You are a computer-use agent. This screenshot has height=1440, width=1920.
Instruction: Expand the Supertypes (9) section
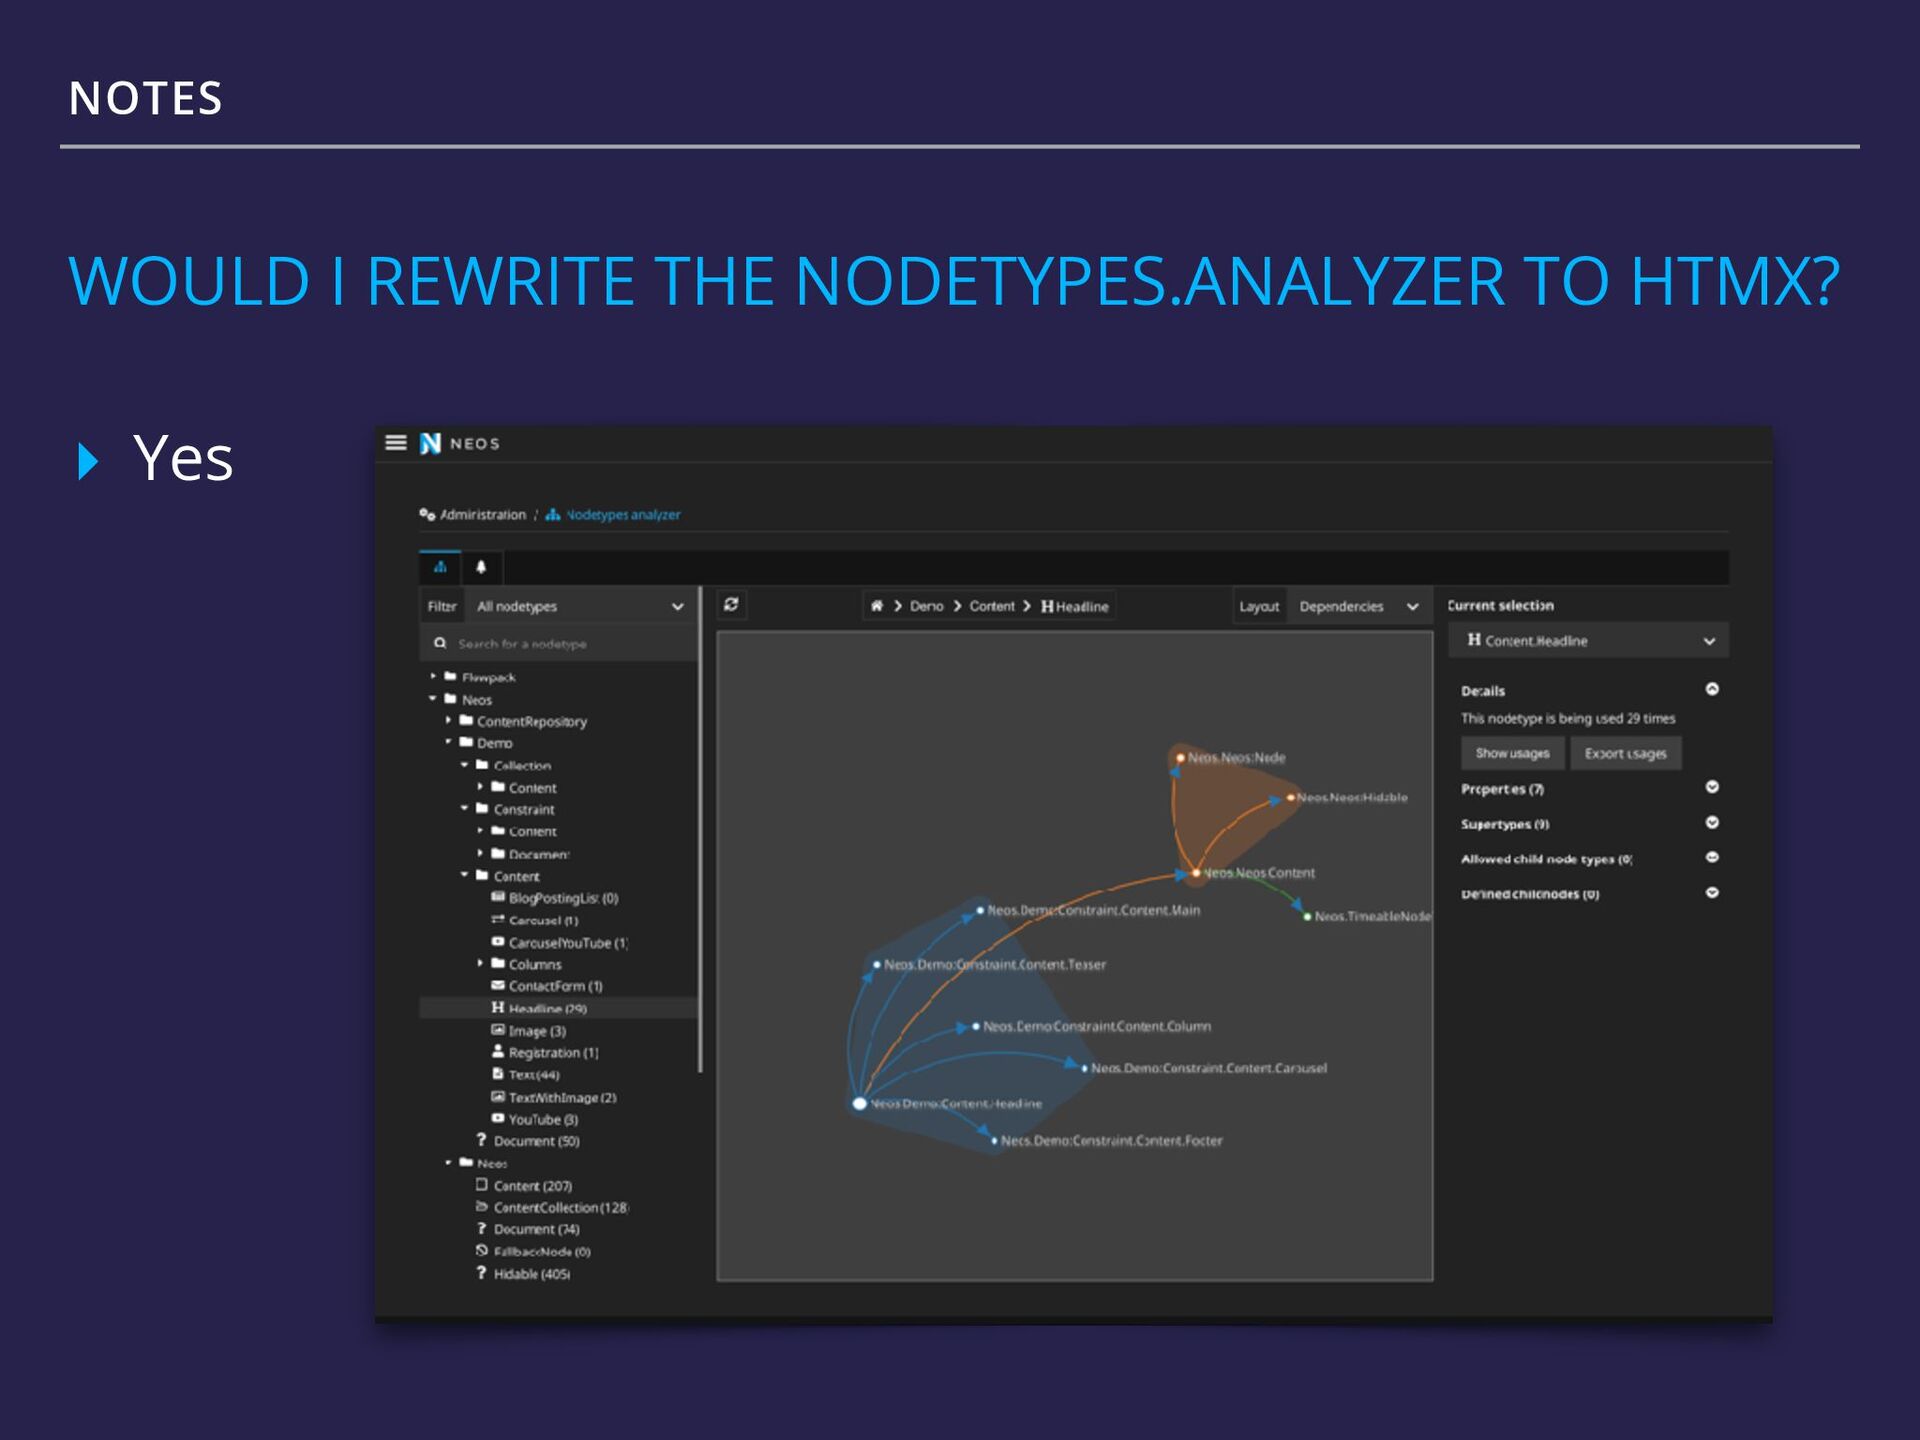[1712, 822]
